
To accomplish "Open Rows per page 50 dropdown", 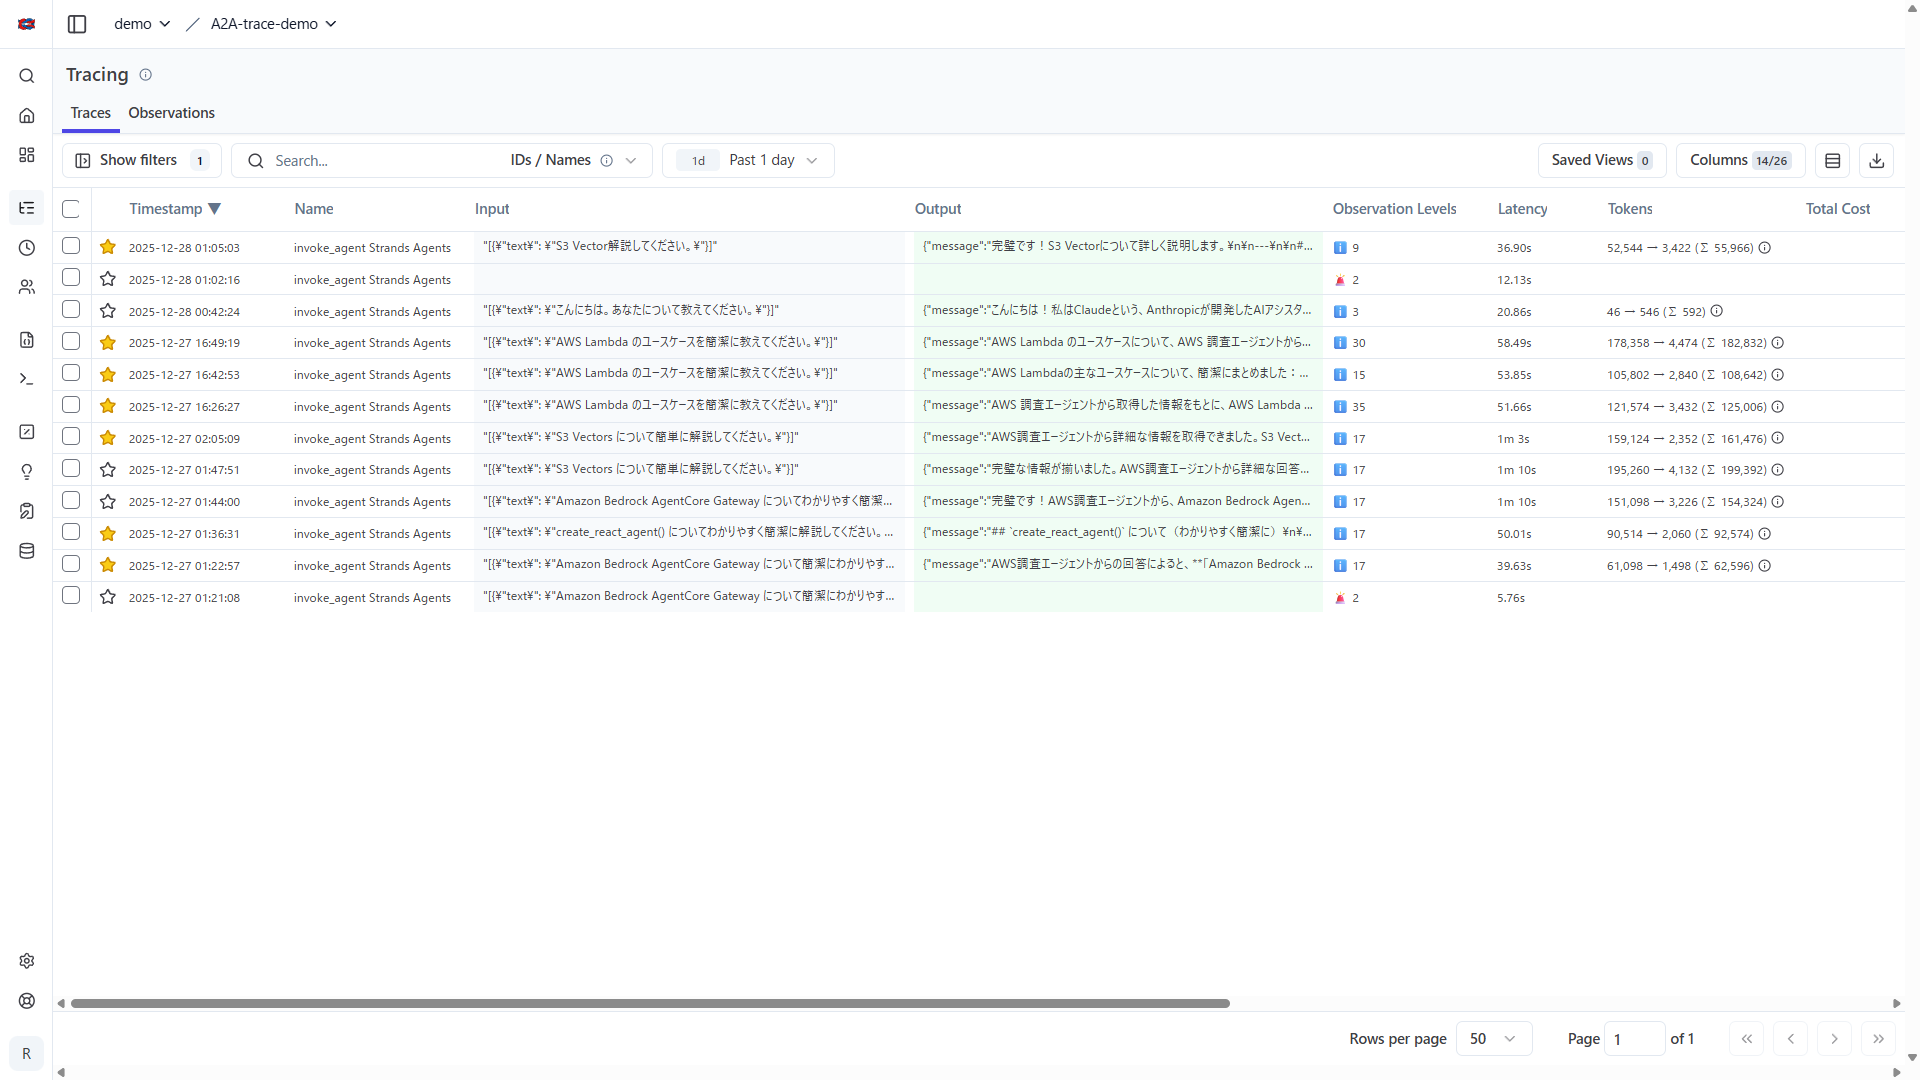I will (1493, 1039).
